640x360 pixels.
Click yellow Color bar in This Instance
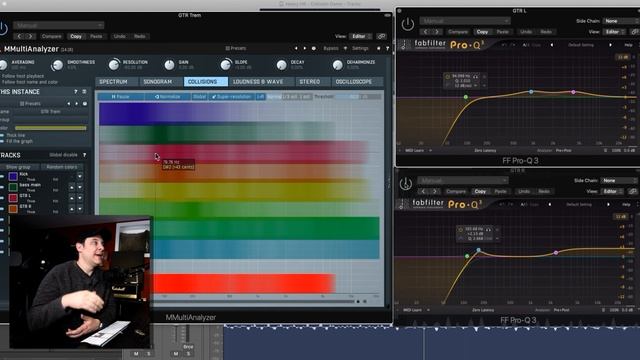(x=51, y=128)
